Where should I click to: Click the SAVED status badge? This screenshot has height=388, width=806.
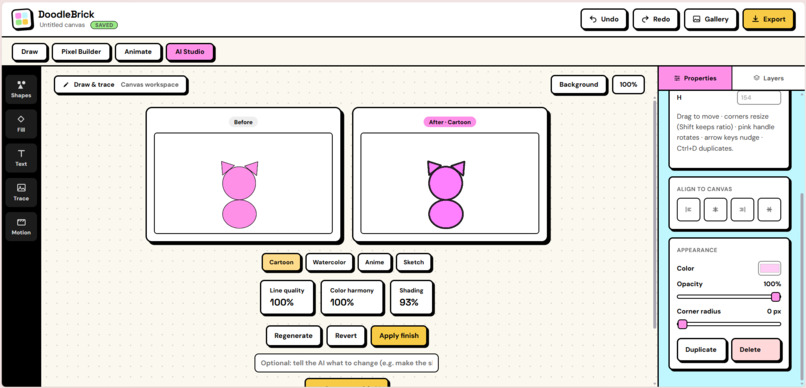point(104,25)
